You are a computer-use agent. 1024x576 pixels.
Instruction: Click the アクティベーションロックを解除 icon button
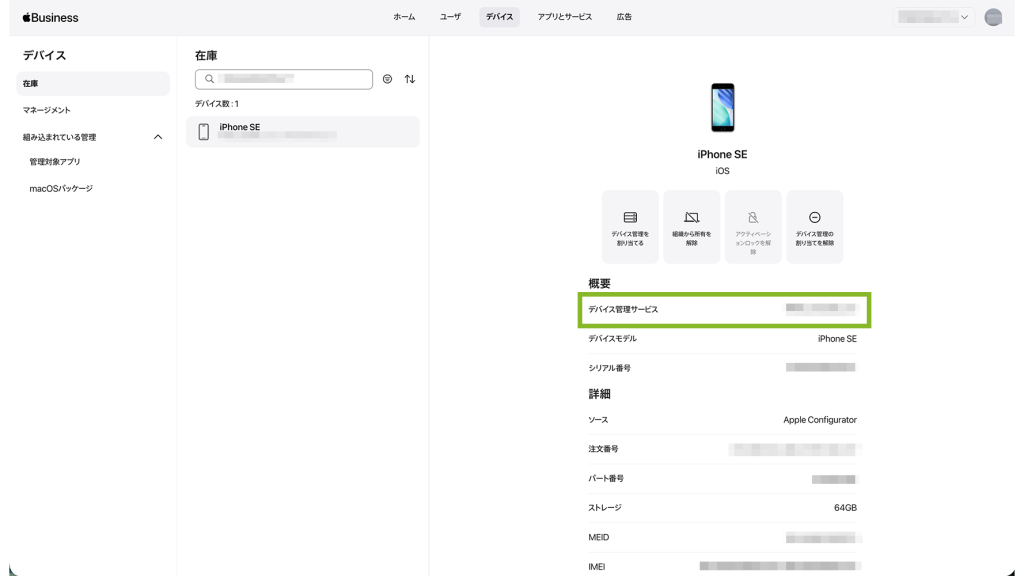pos(753,227)
